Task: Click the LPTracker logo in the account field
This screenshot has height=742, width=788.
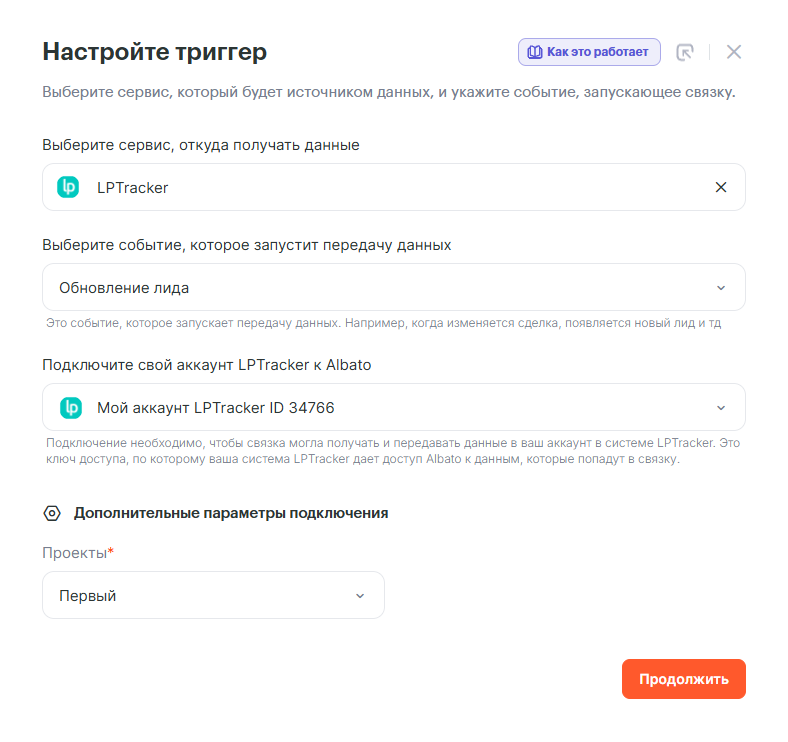Action: [70, 407]
